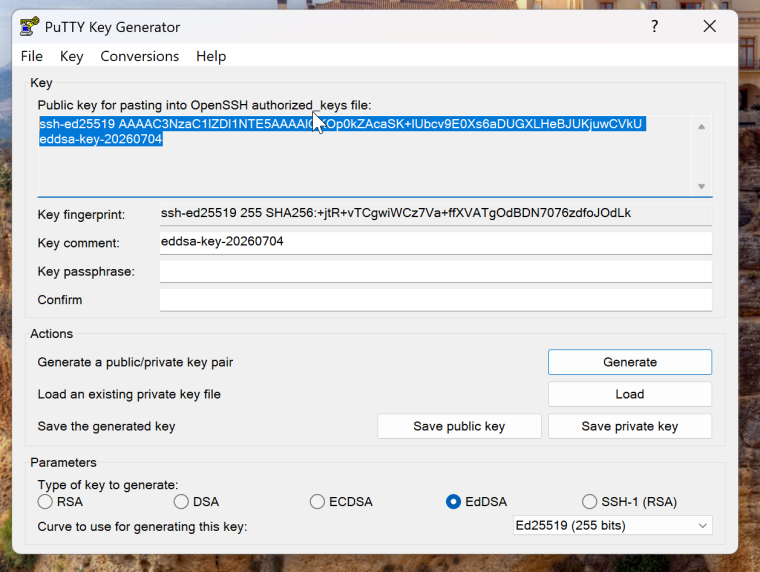Click the public key box down arrow
760x572 pixels.
[701, 186]
